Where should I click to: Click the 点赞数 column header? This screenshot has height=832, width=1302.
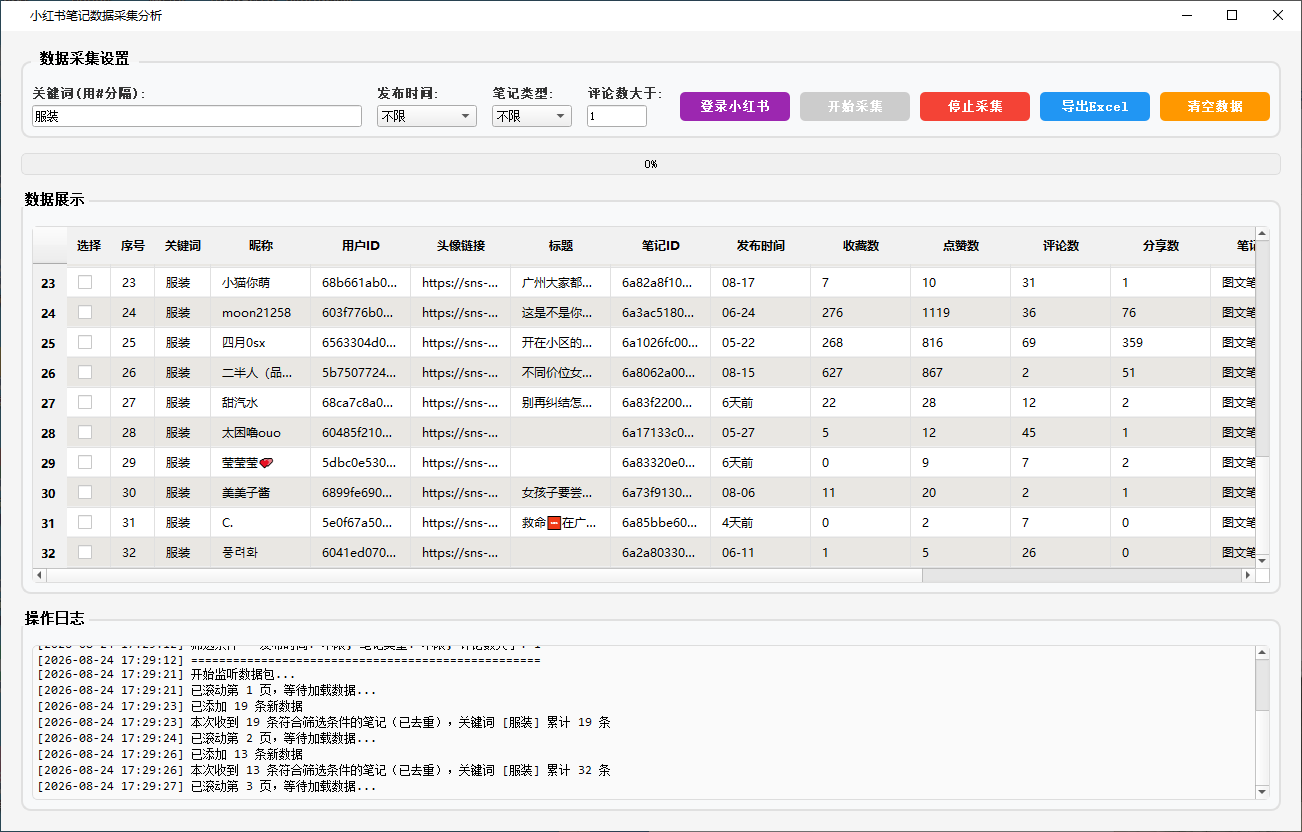960,246
